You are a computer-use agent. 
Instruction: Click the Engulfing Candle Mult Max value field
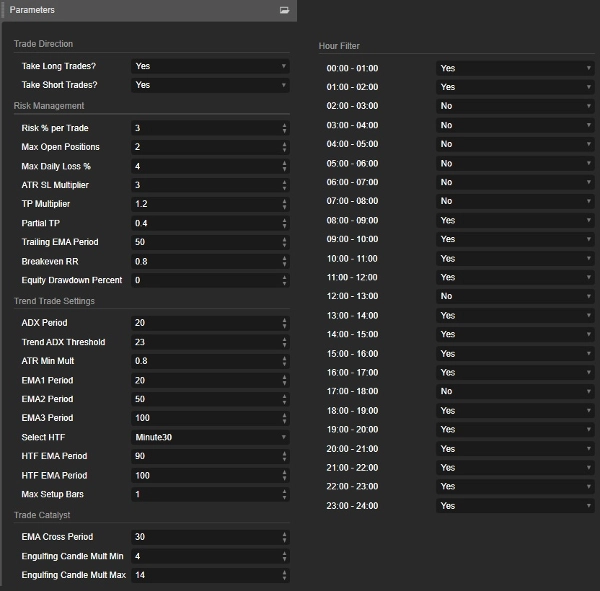[210, 575]
